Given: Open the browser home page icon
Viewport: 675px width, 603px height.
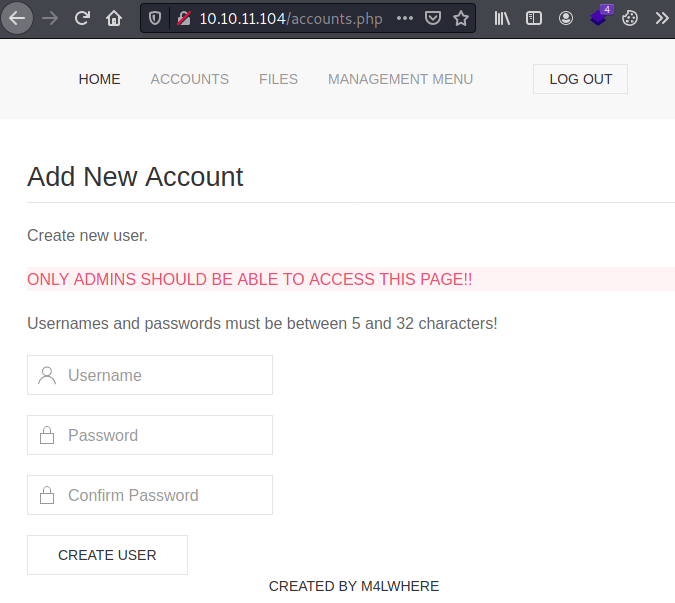Looking at the screenshot, I should click(x=114, y=18).
